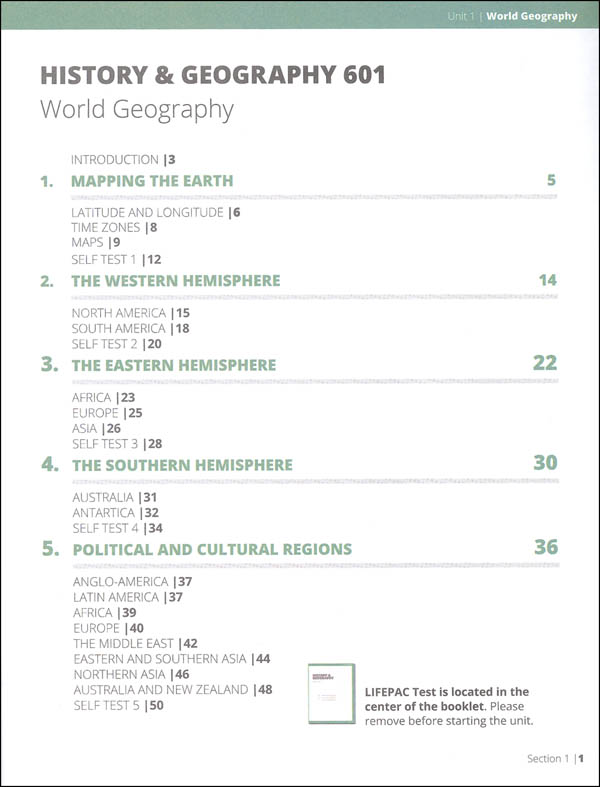Click the Asia entry on page 26

(96, 429)
